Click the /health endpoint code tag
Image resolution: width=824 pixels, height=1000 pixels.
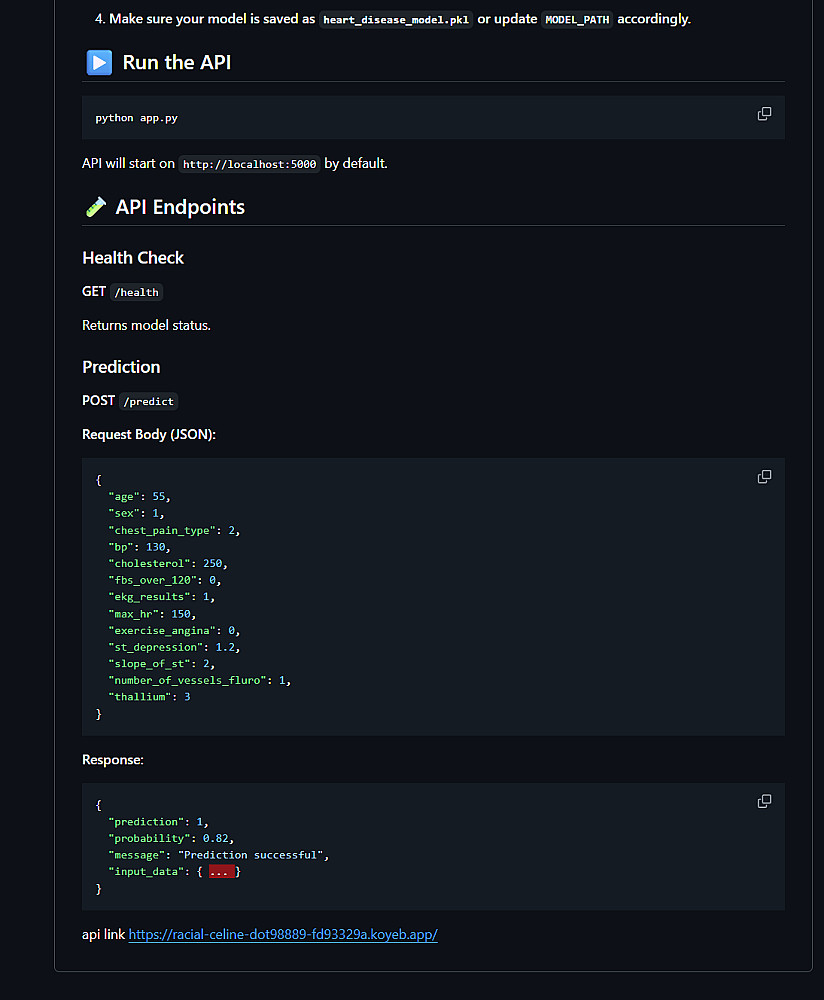tap(137, 292)
